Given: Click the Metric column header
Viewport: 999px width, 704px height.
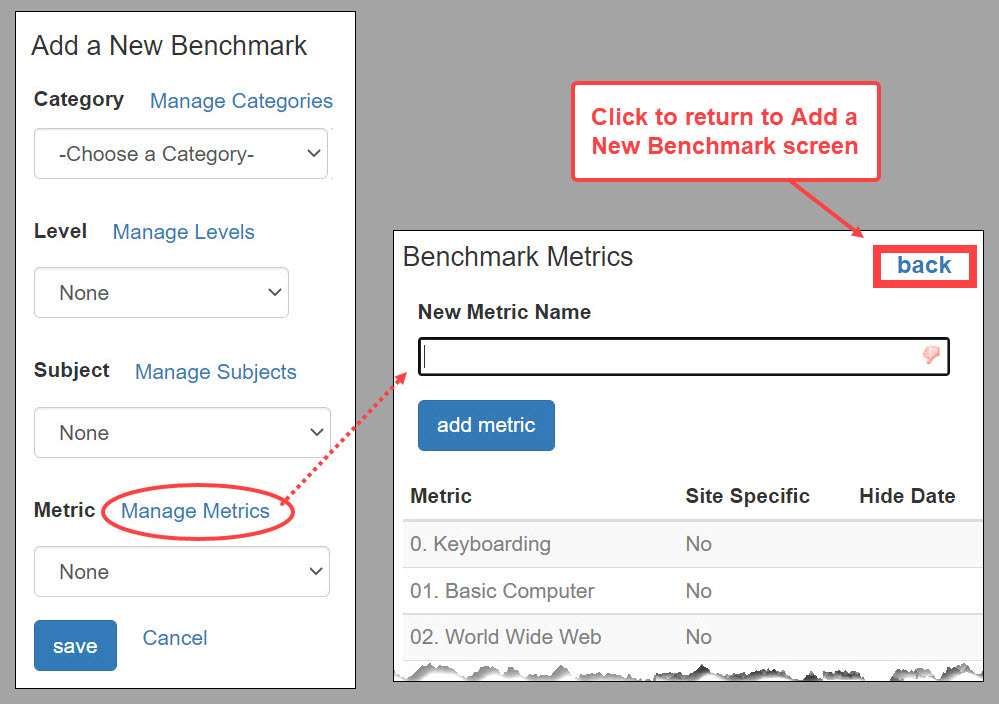Looking at the screenshot, I should click(x=440, y=496).
